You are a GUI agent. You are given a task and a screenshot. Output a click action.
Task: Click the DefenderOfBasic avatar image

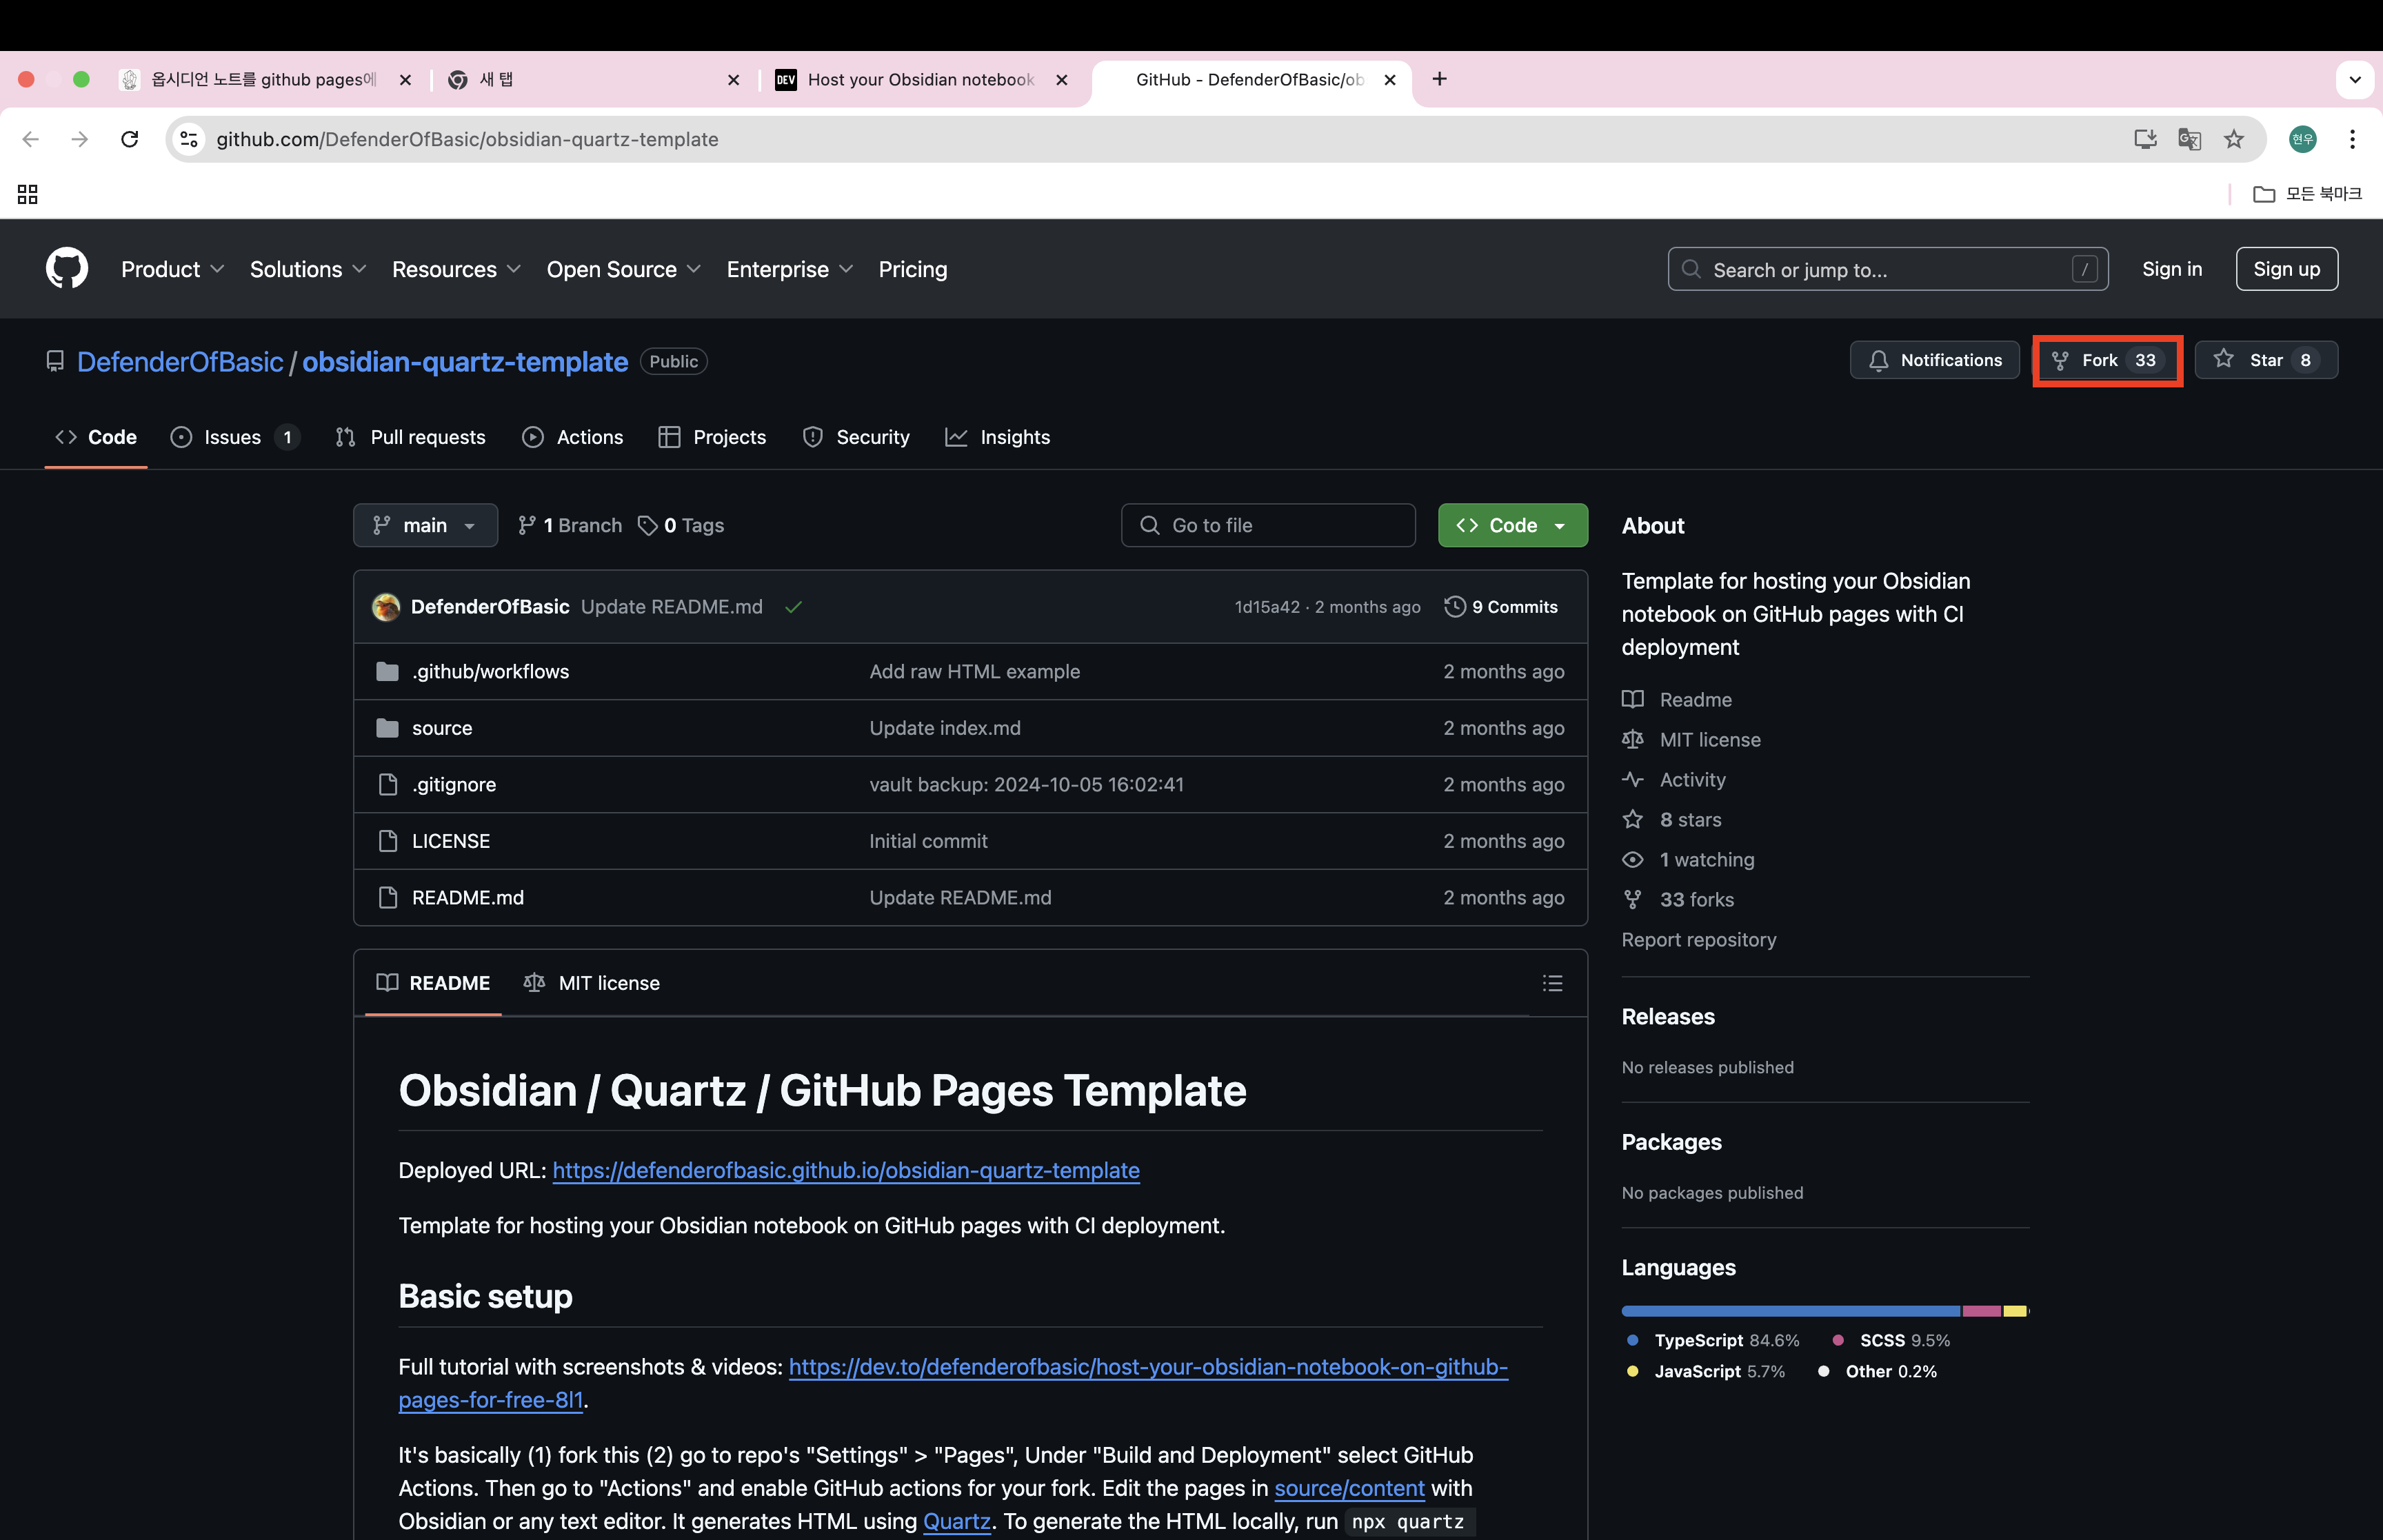[x=386, y=607]
